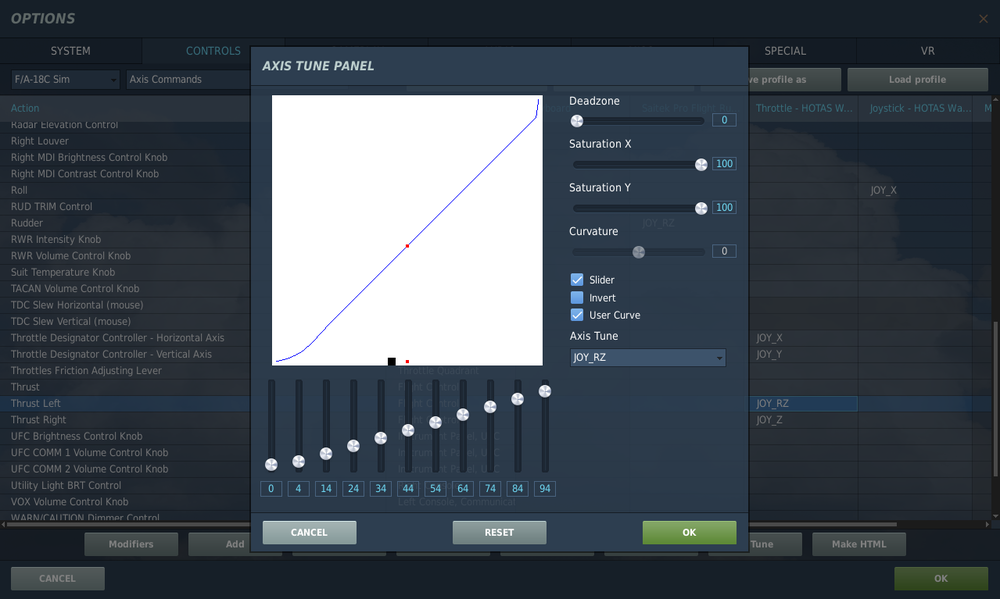Select the Roll action row
Viewport: 1000px width, 599px height.
tap(125, 190)
